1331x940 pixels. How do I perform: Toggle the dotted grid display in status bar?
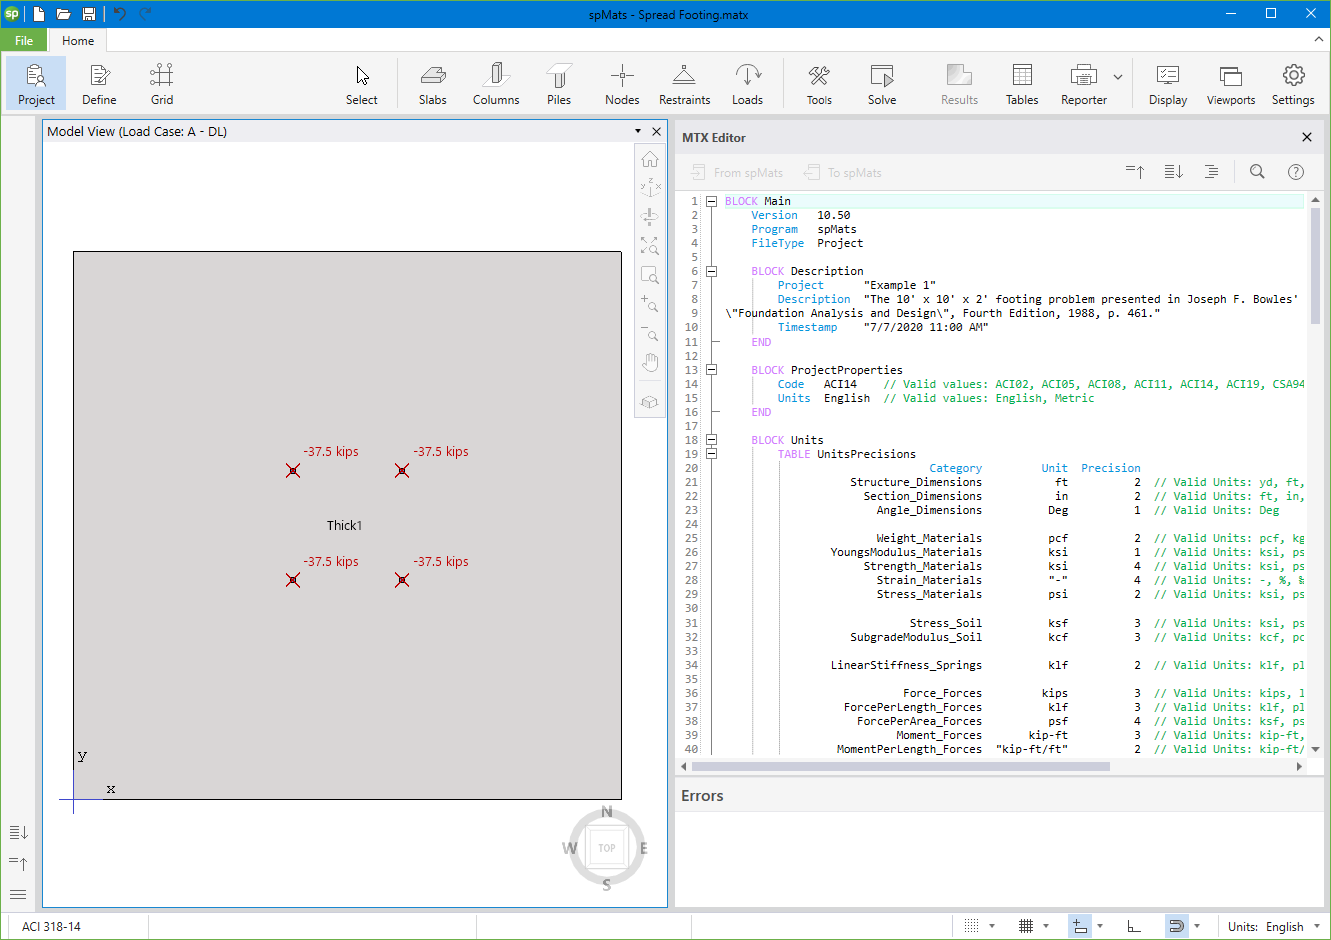click(x=971, y=926)
